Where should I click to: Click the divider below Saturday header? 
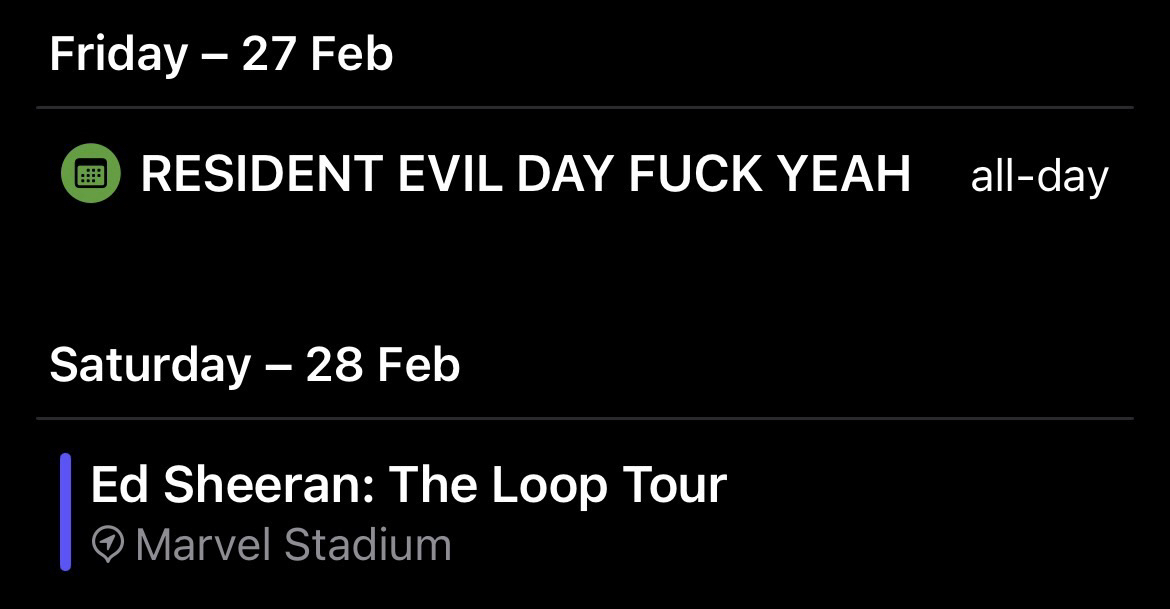click(x=585, y=418)
